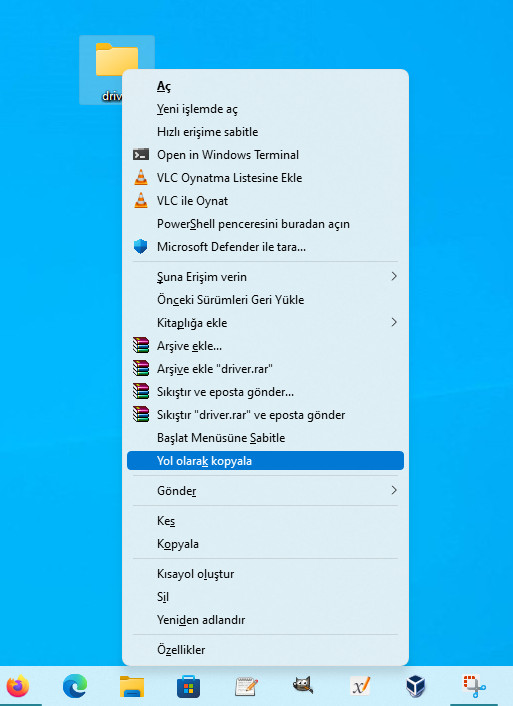Open VirtualBox from the taskbar

[417, 687]
